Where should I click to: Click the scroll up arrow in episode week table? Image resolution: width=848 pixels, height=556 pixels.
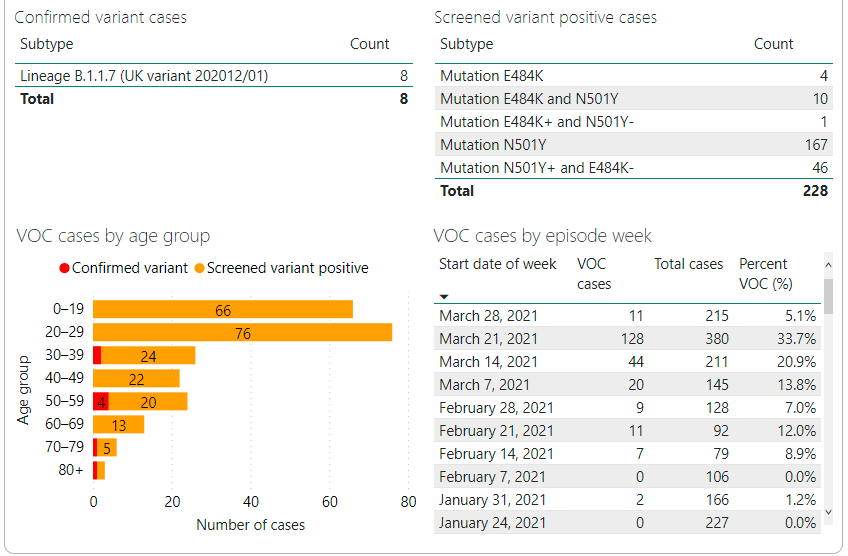[x=828, y=264]
